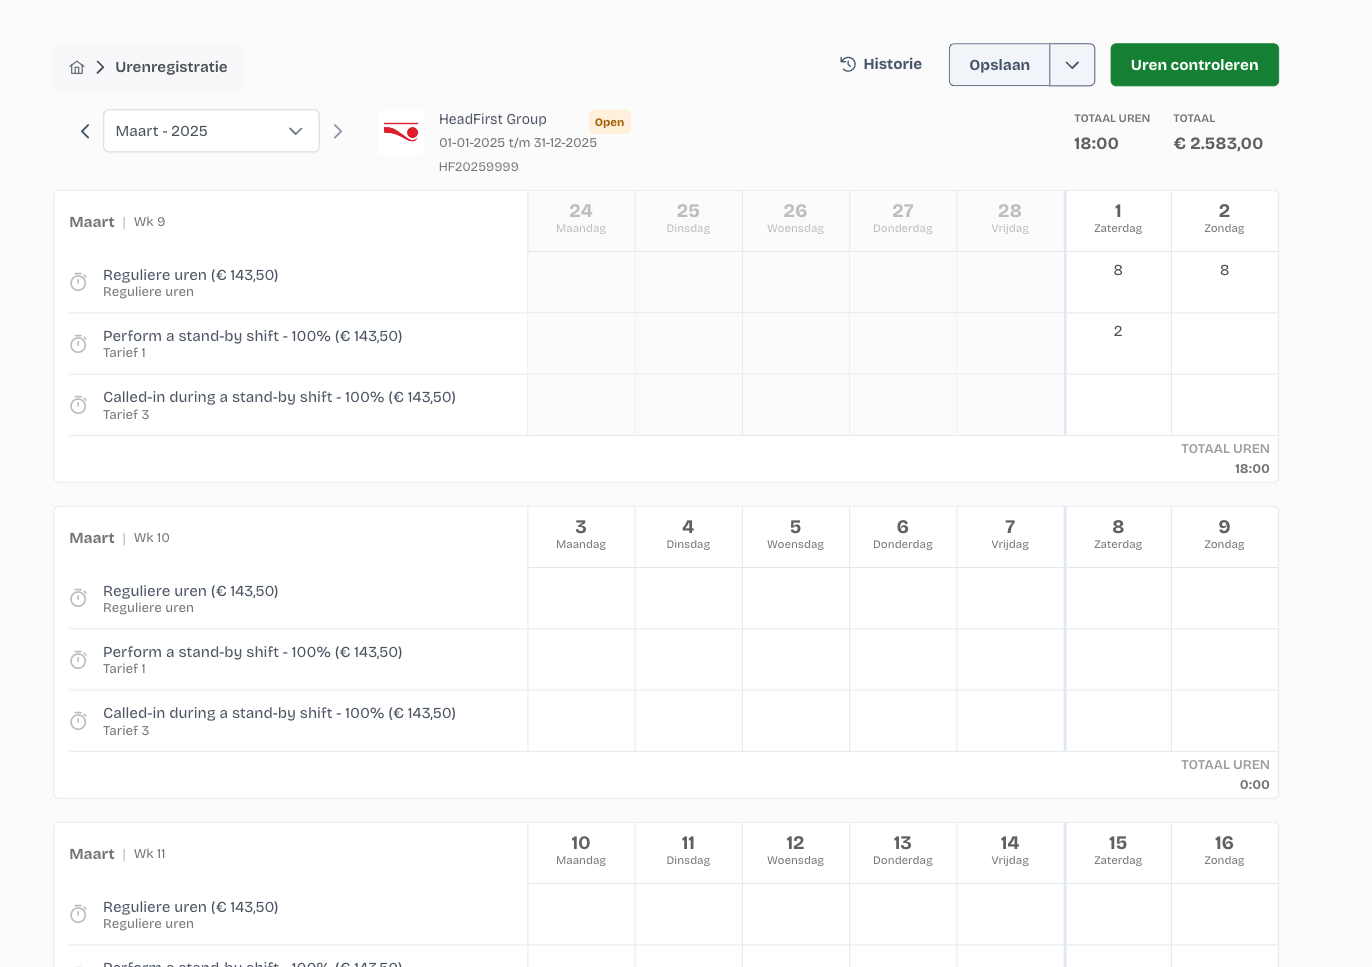Click stopwatch icon for Reguliere uren Wk 10
Viewport: 1372px width, 967px height.
[x=78, y=599]
